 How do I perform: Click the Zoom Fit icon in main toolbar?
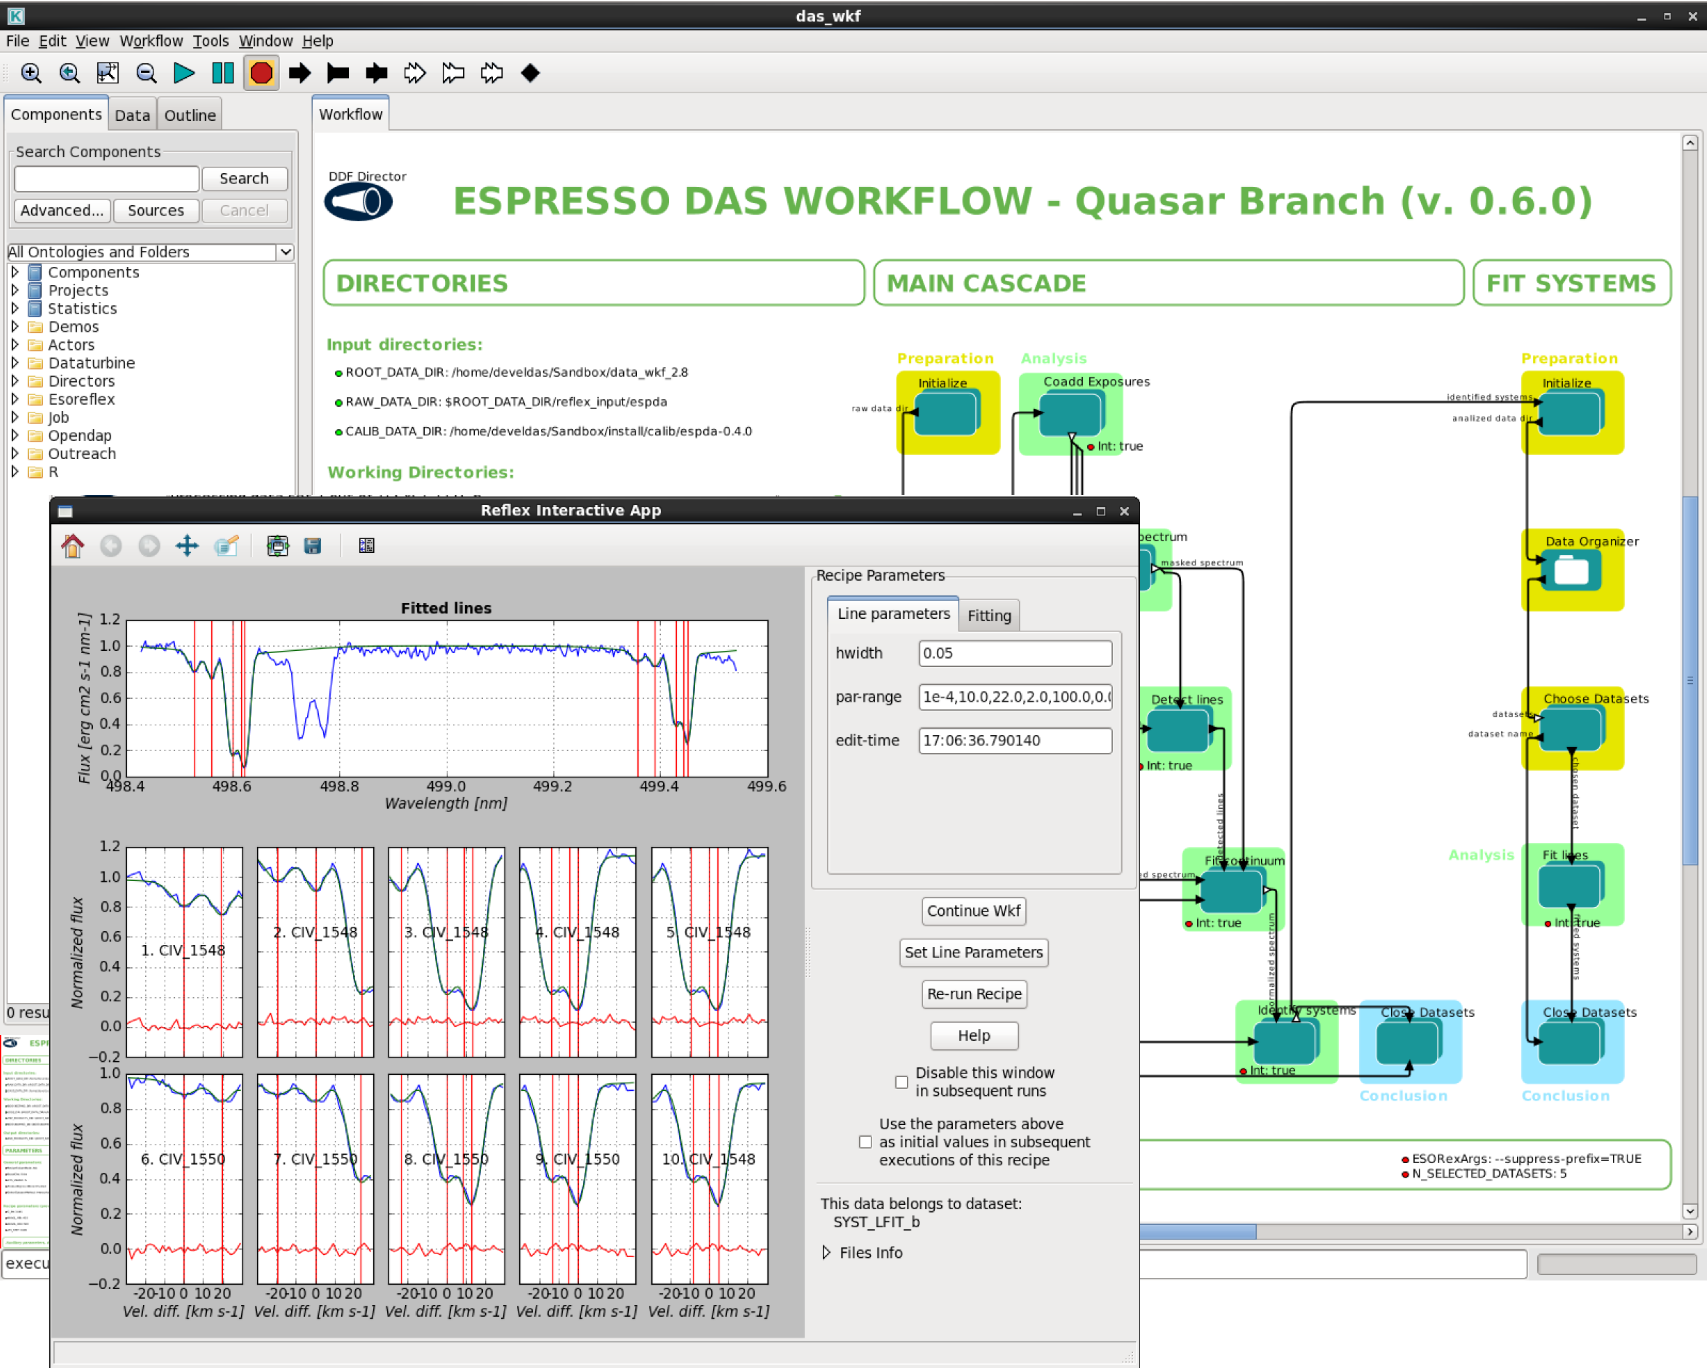coord(107,73)
